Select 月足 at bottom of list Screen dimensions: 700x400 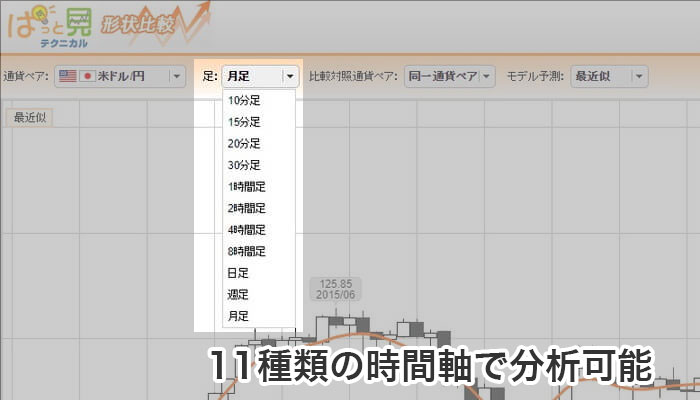coord(258,316)
